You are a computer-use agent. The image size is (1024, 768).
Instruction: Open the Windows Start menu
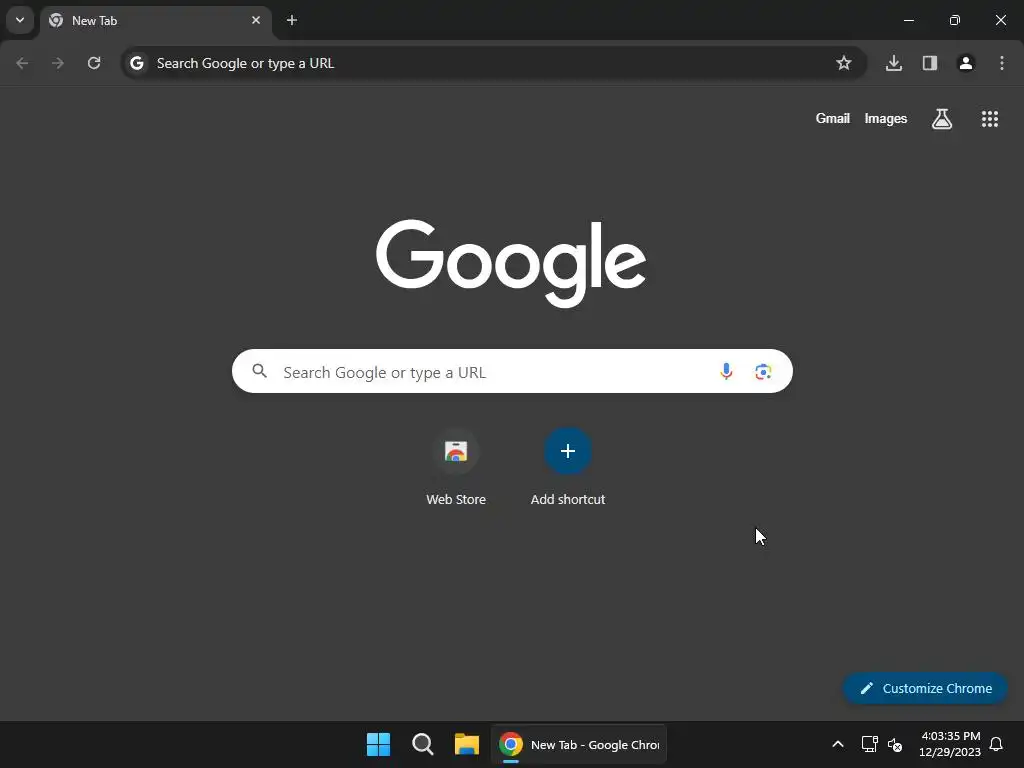pyautogui.click(x=378, y=744)
